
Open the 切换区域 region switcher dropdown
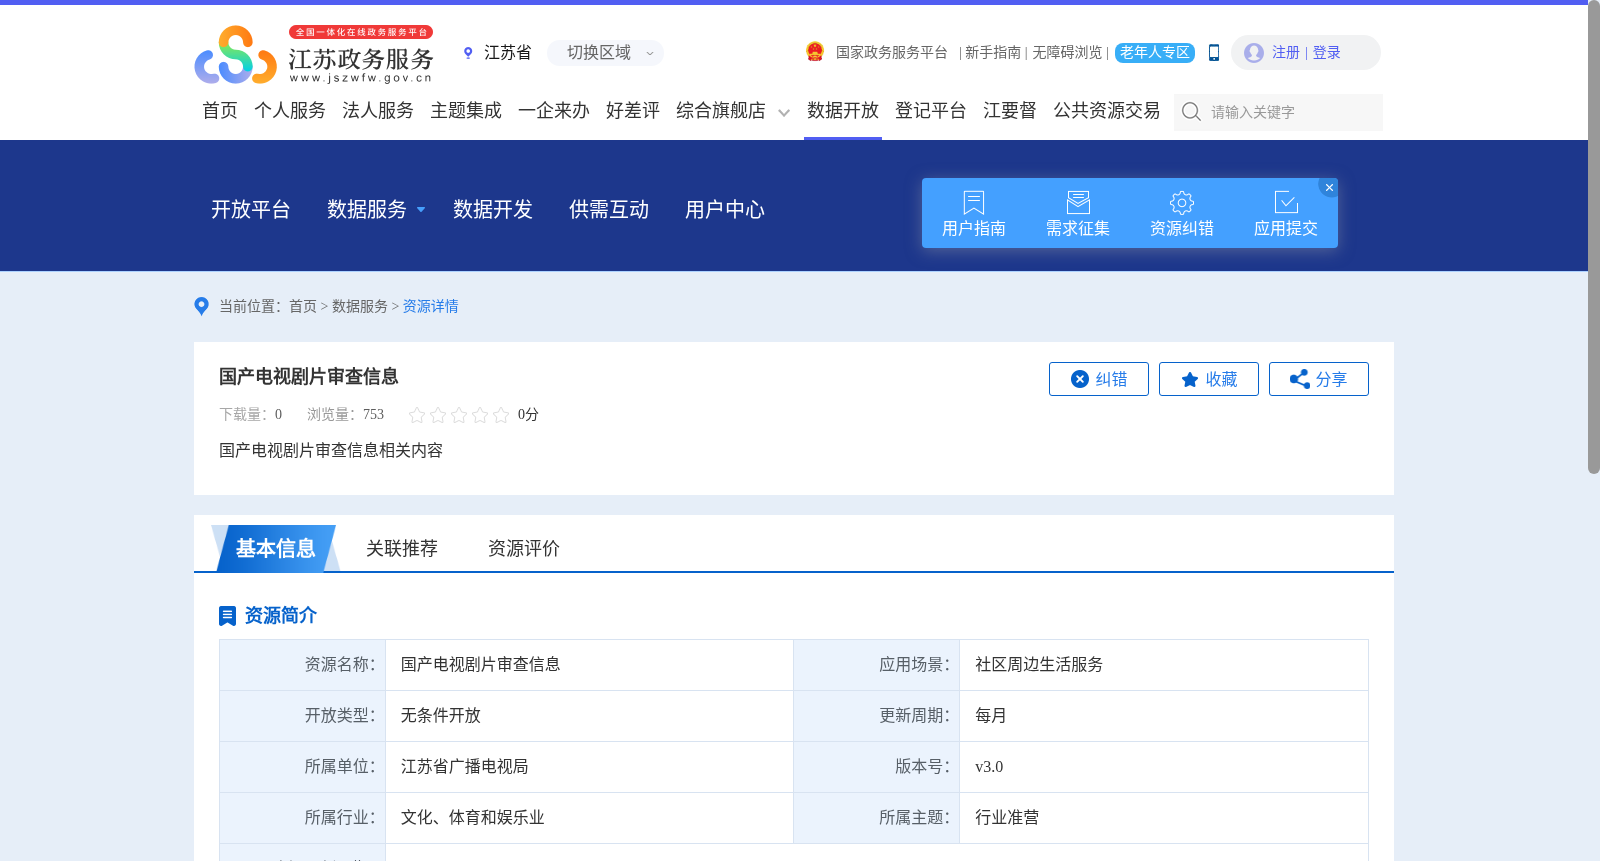[x=606, y=53]
